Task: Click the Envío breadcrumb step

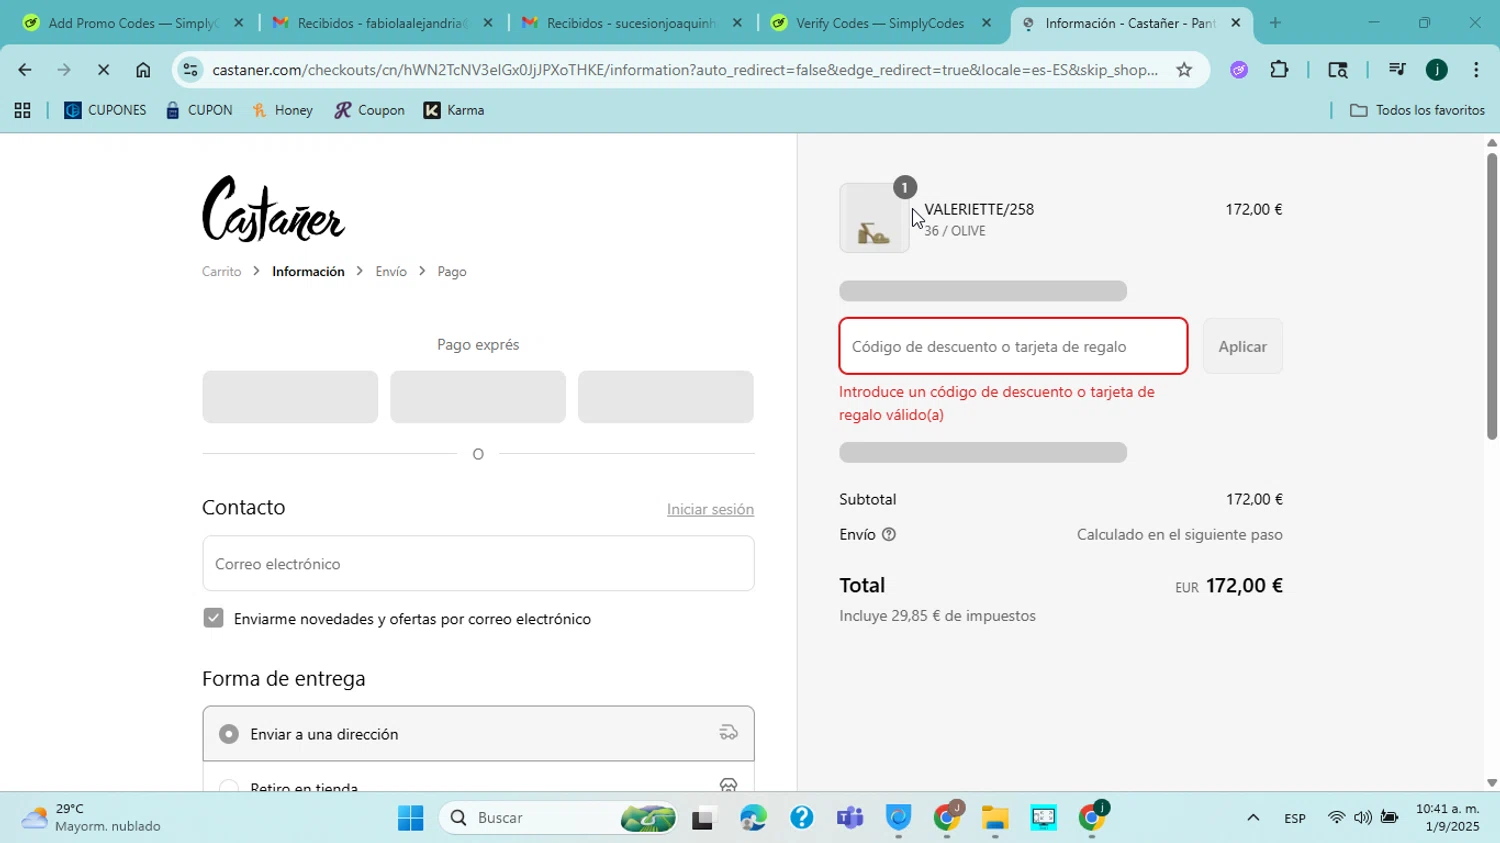Action: [x=391, y=272]
